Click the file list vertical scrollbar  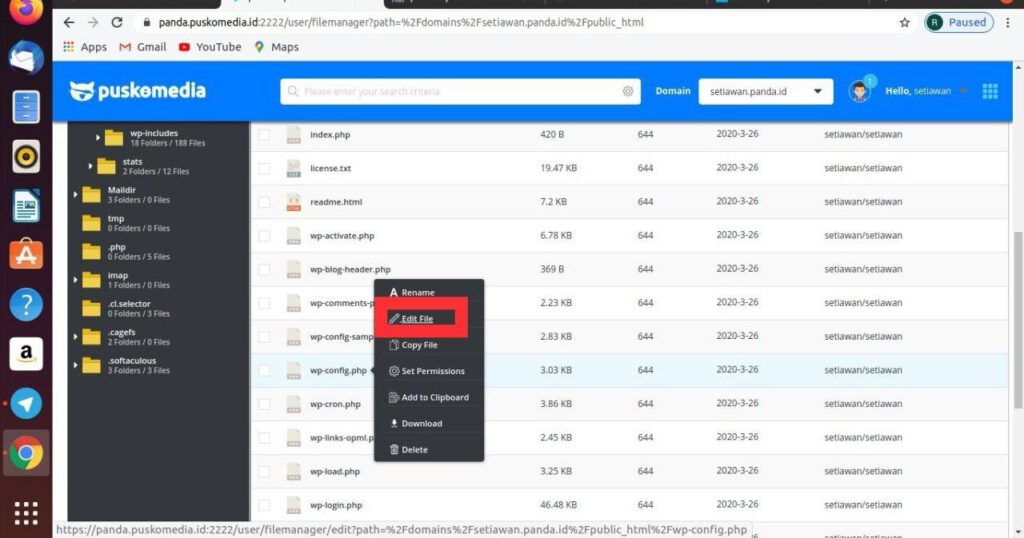coord(1017,320)
